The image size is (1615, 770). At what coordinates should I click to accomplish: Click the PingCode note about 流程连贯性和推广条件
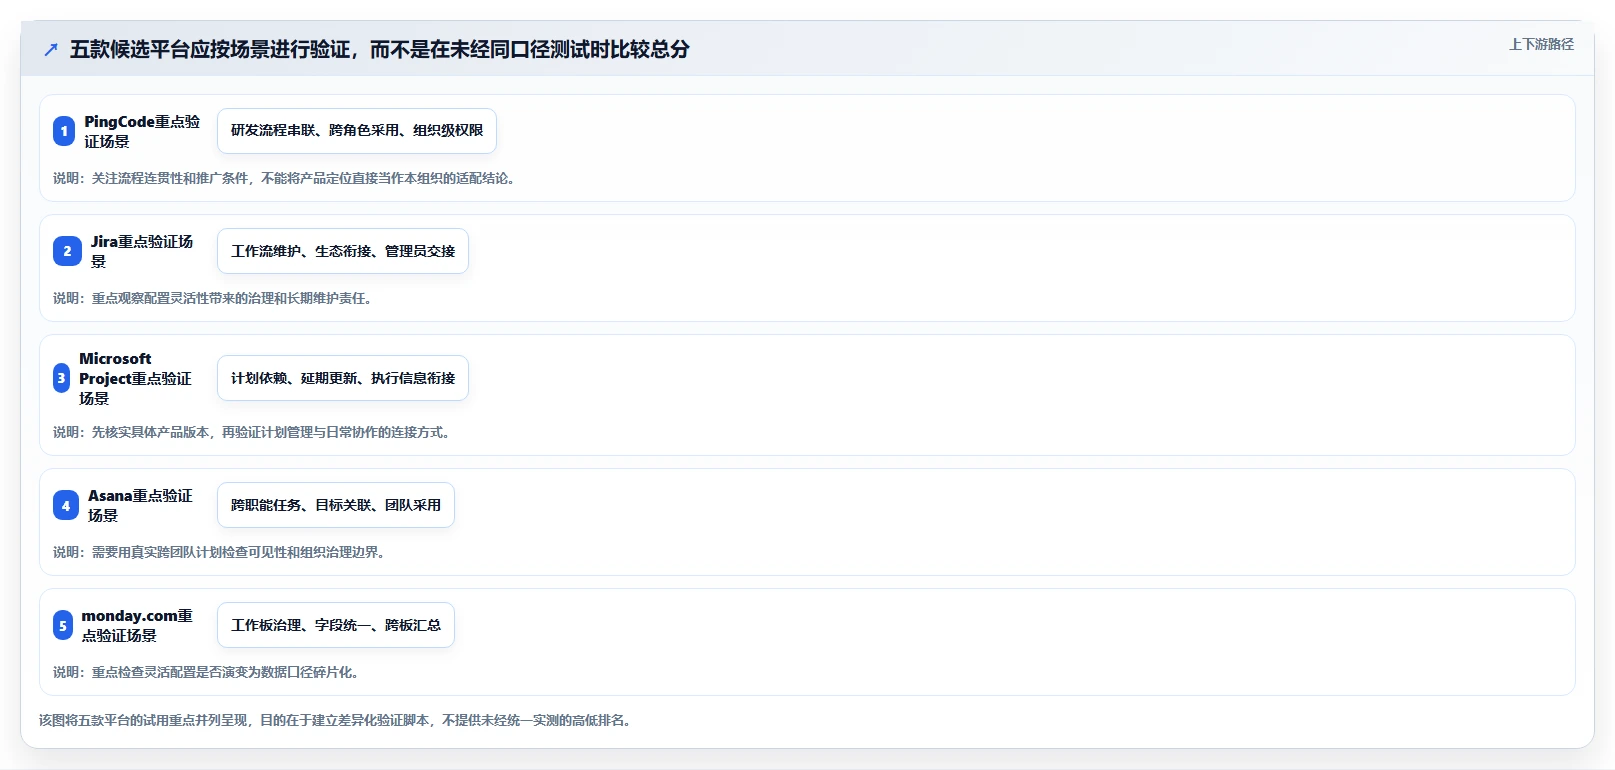click(284, 178)
